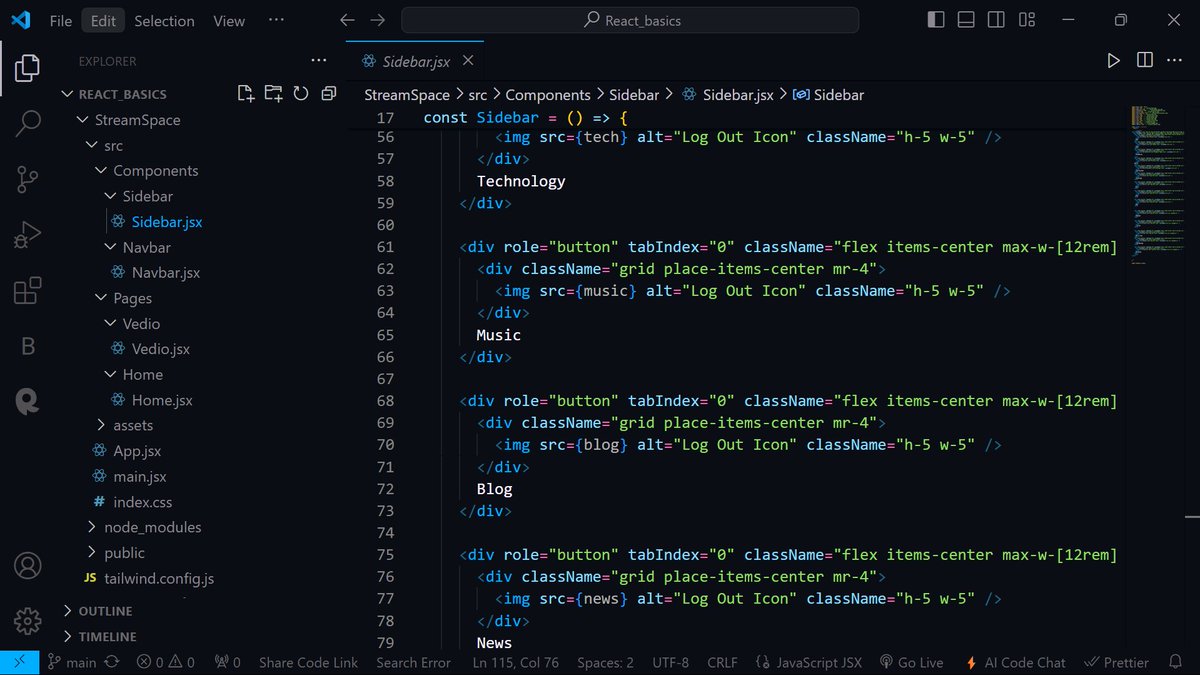
Task: Synchronize changes icon in status bar
Action: coord(112,662)
